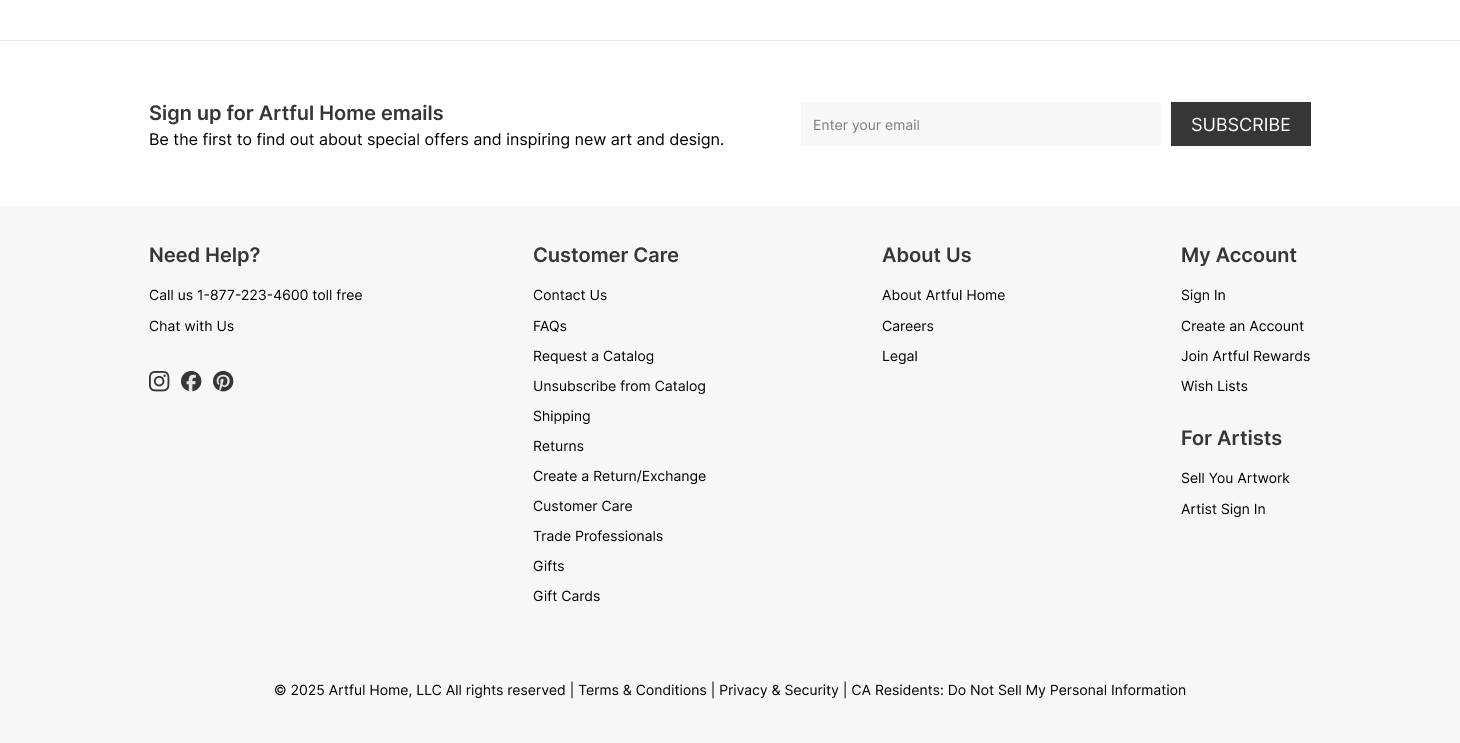Screen dimensions: 1460x743
Task: Open Artful Home's Facebook page
Action: pos(191,381)
